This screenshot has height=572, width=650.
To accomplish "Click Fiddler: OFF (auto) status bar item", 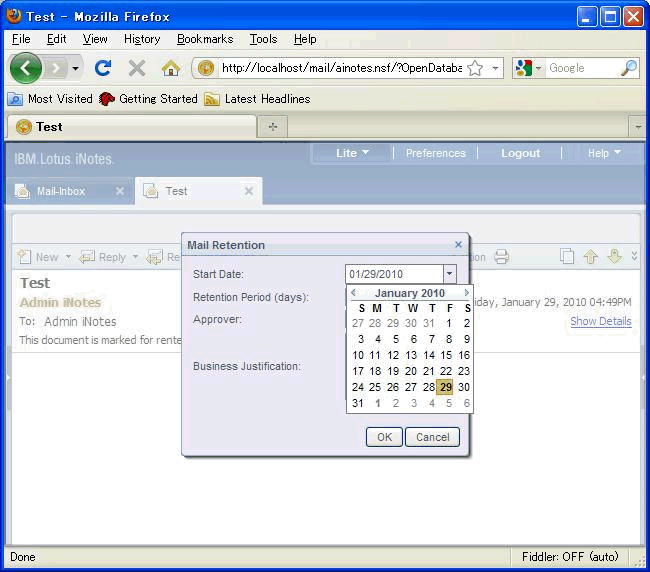I will (570, 557).
